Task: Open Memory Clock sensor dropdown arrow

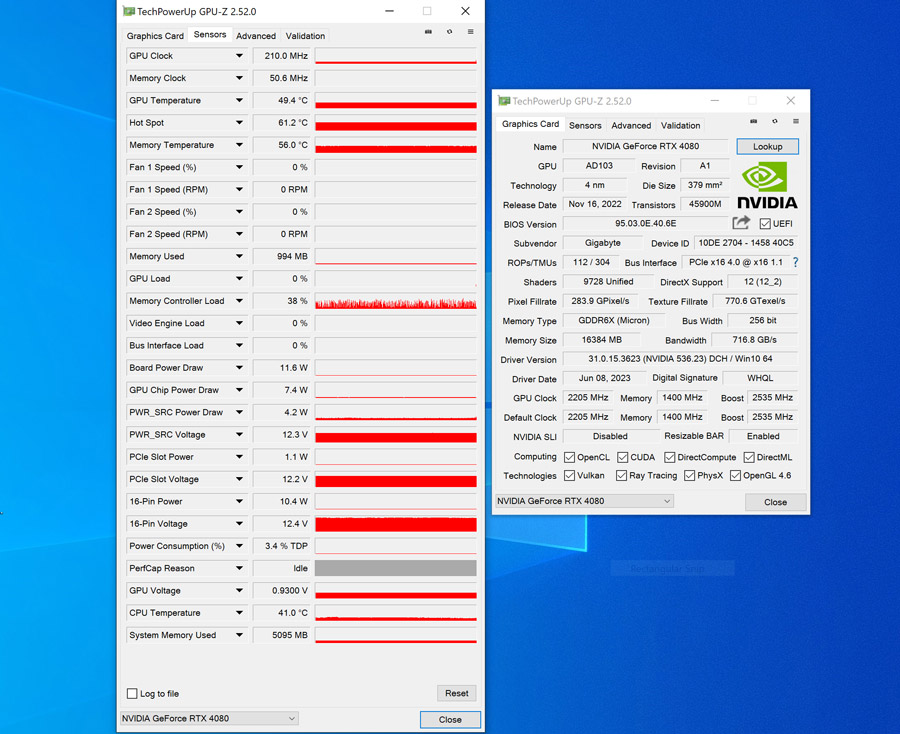Action: [239, 78]
